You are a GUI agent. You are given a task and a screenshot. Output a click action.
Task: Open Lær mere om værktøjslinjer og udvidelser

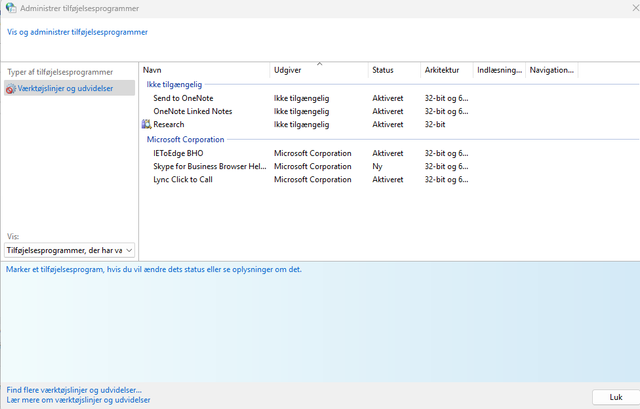coord(78,400)
